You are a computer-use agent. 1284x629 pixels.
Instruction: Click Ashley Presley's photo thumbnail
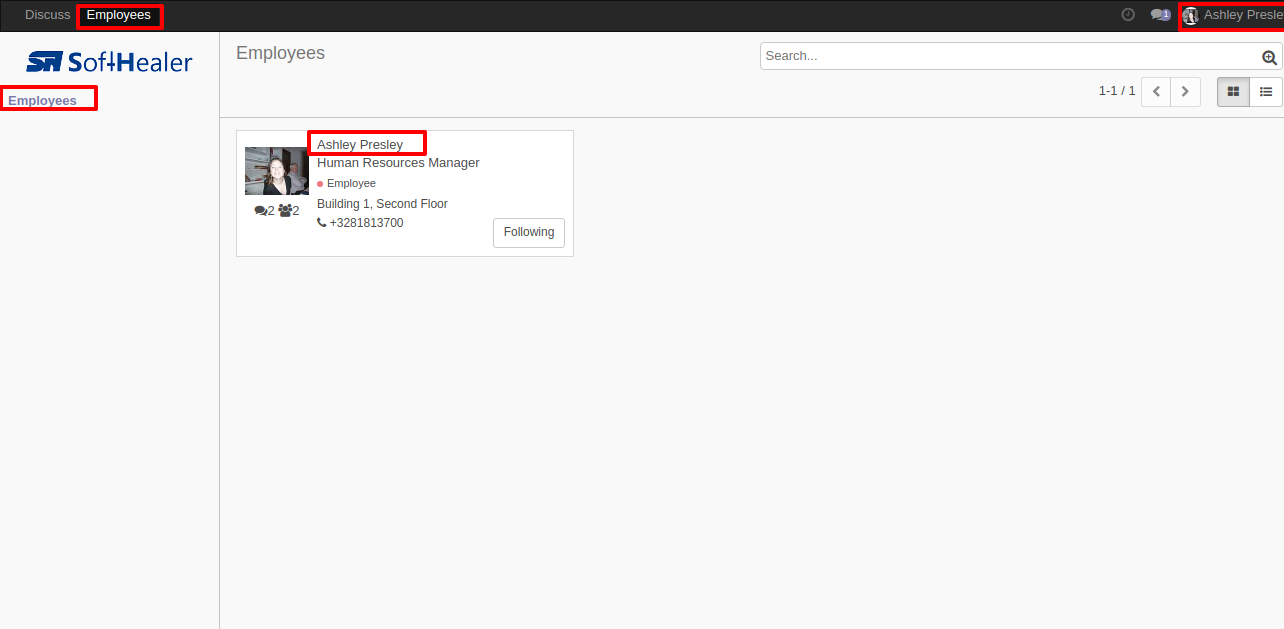tap(277, 171)
